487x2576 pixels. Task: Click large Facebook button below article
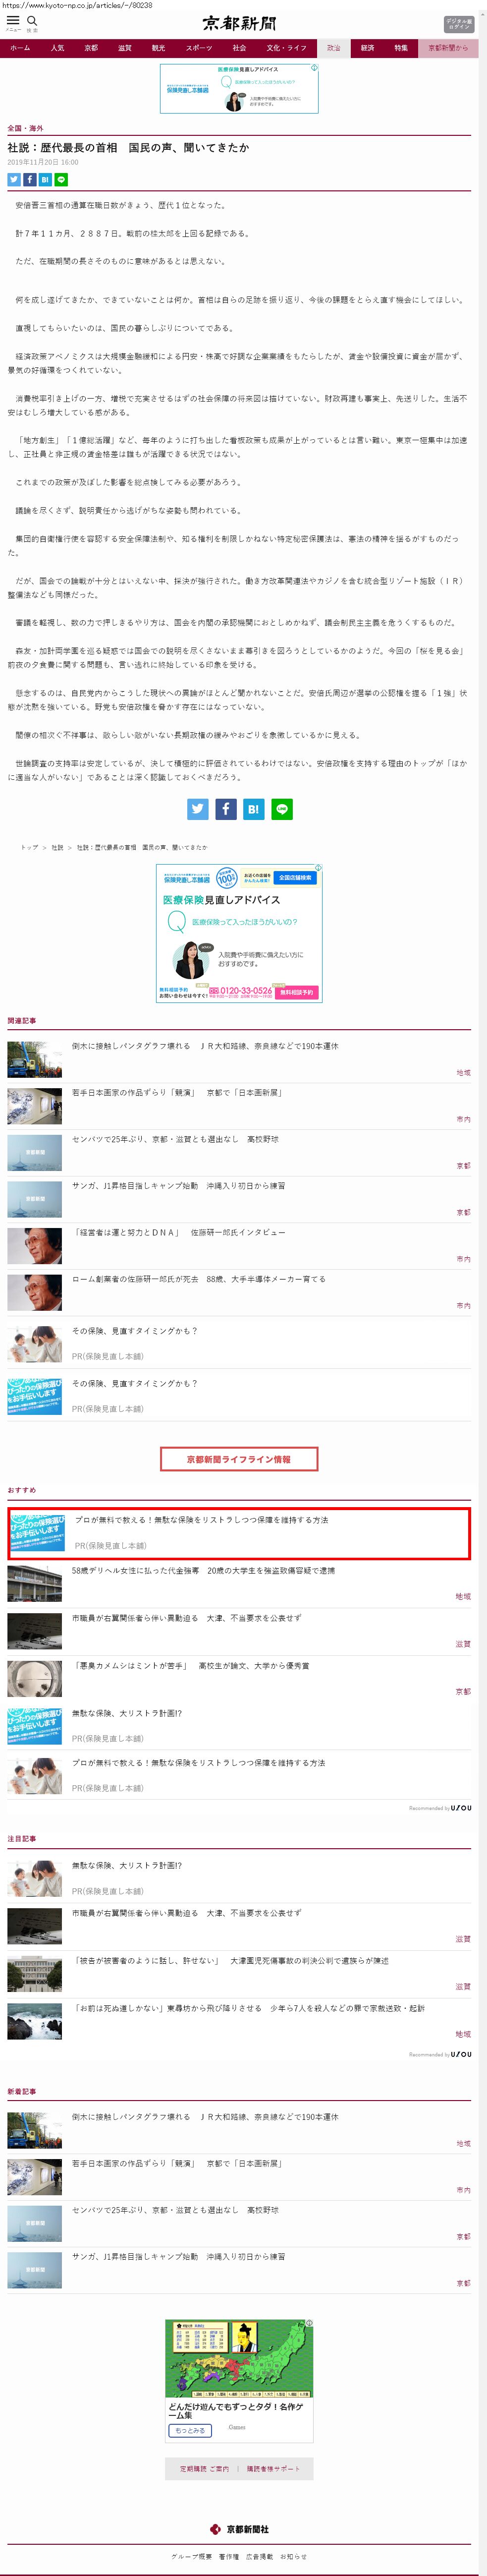(226, 809)
